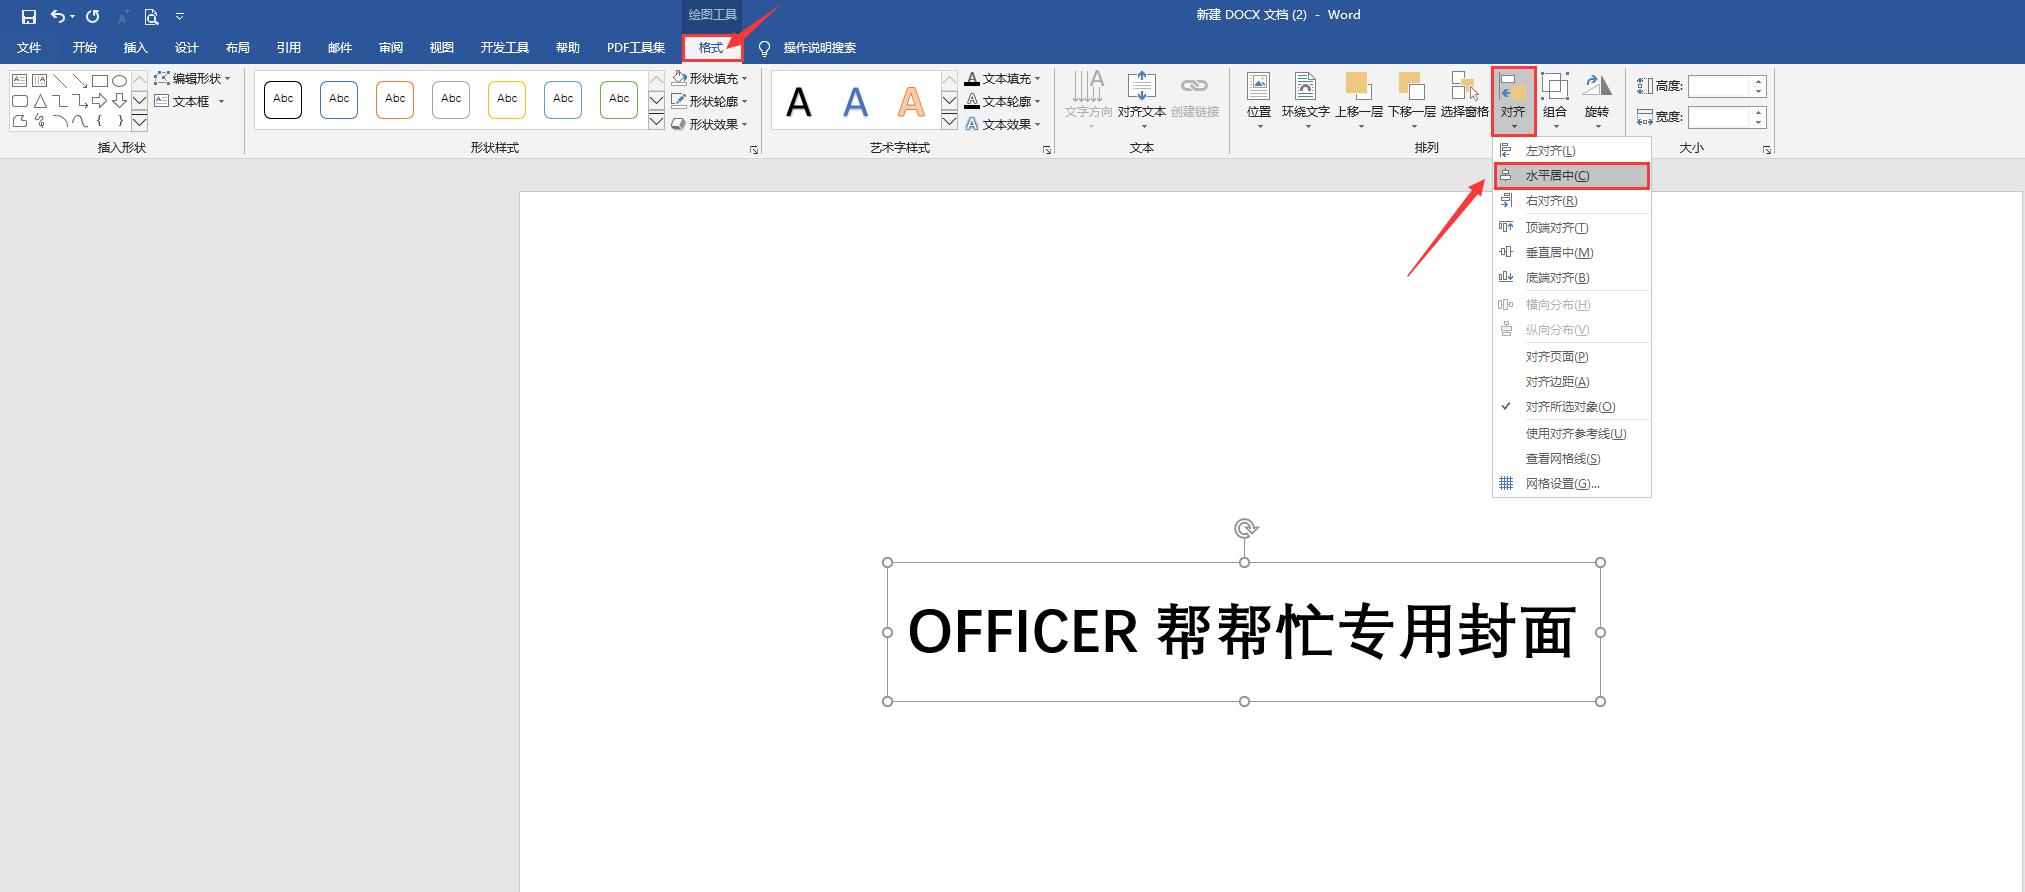Undo the last action
The image size is (2025, 892).
click(x=58, y=16)
